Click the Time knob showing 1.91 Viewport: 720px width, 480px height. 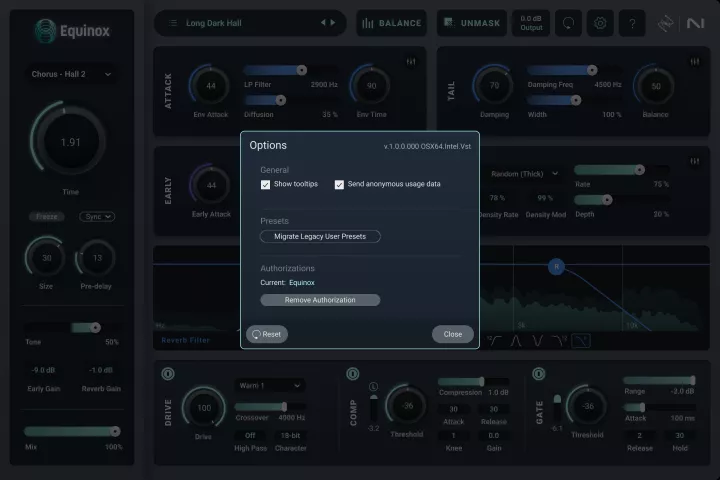(x=70, y=142)
